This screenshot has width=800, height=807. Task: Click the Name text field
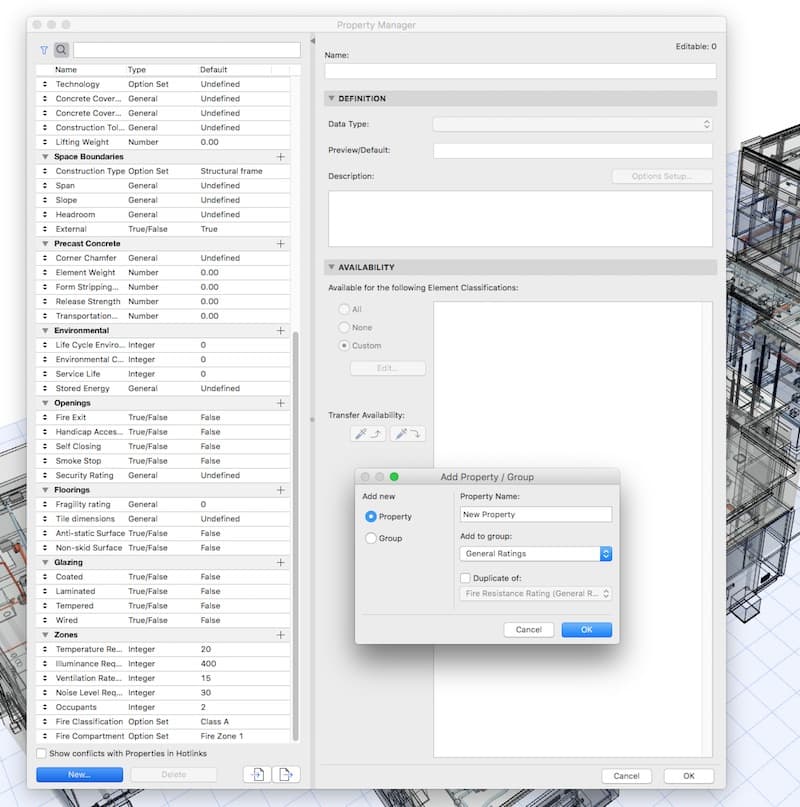(x=520, y=71)
